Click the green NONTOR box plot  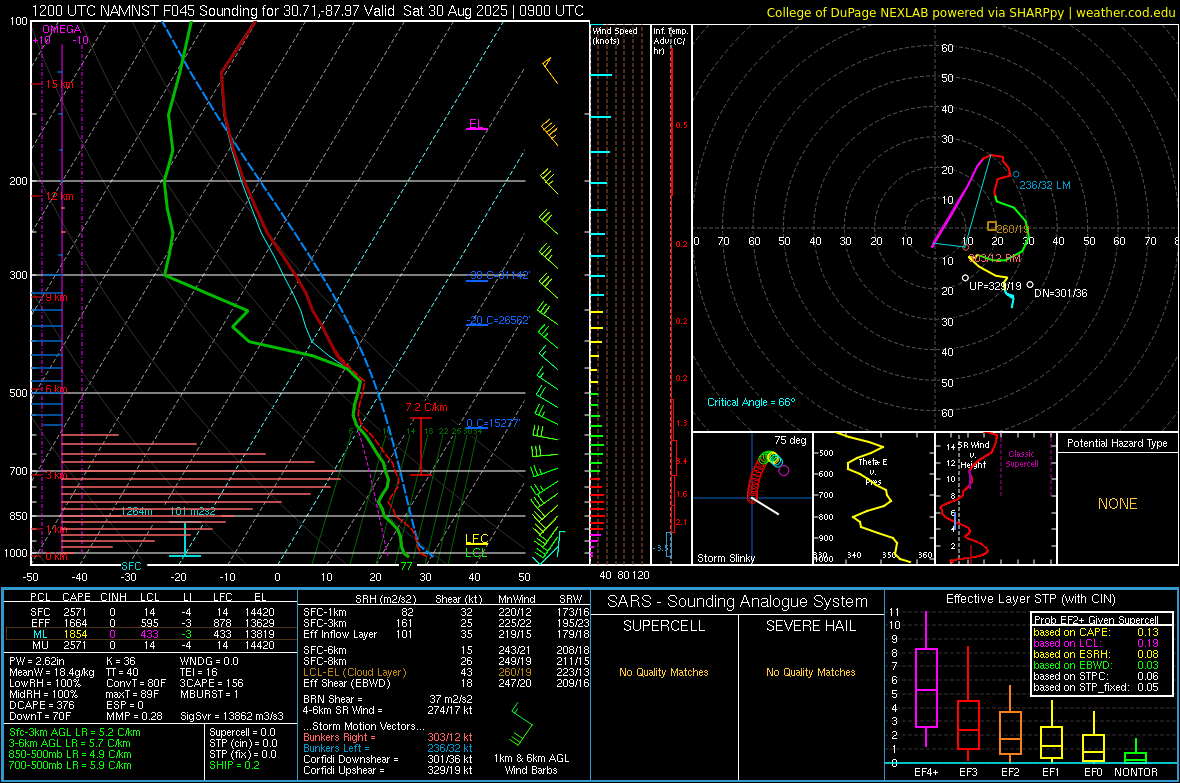pyautogui.click(x=1135, y=752)
